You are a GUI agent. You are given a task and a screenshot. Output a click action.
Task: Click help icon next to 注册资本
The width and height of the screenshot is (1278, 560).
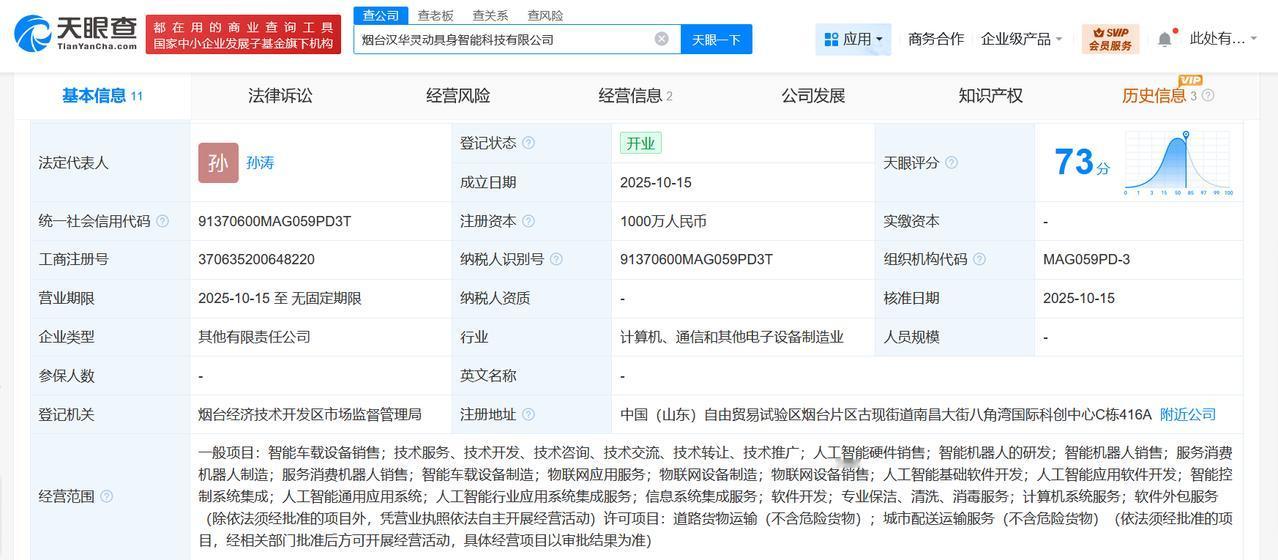tap(528, 221)
